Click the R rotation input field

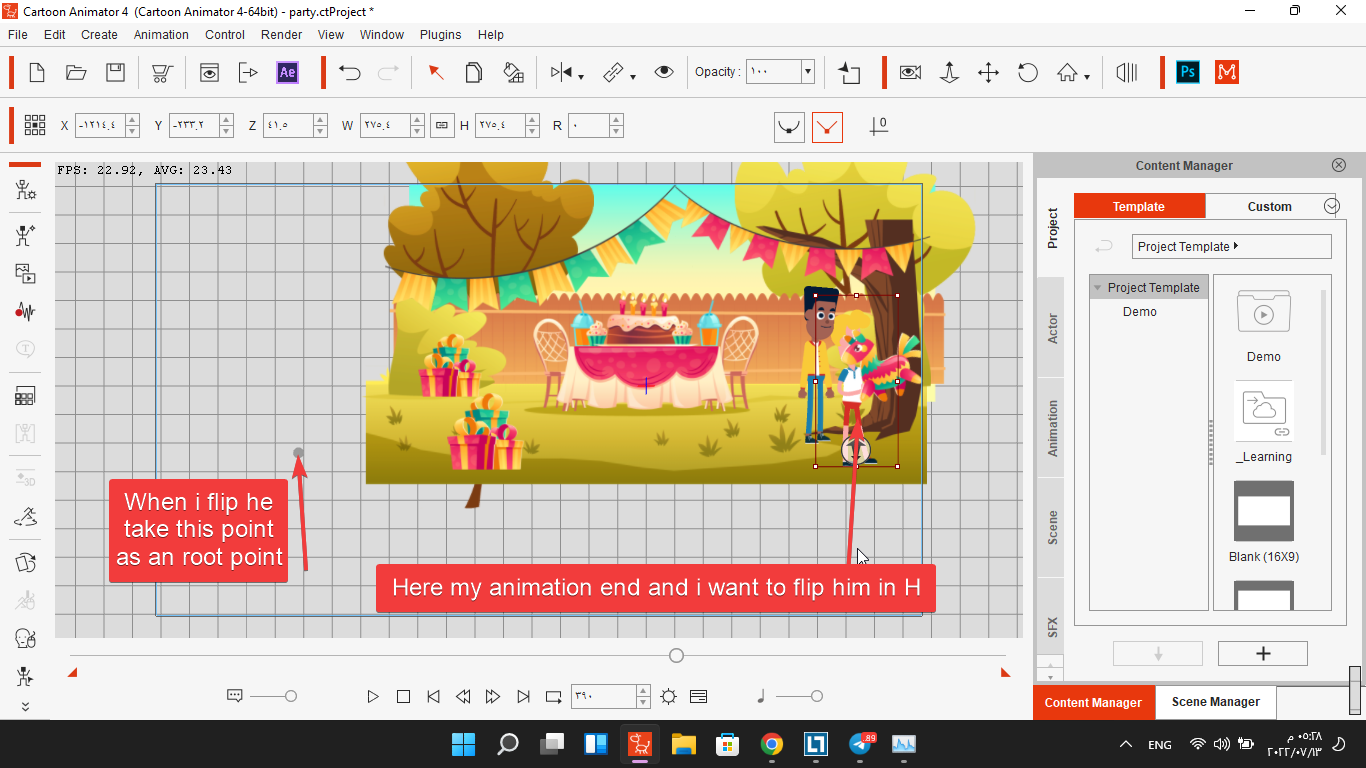click(x=589, y=125)
